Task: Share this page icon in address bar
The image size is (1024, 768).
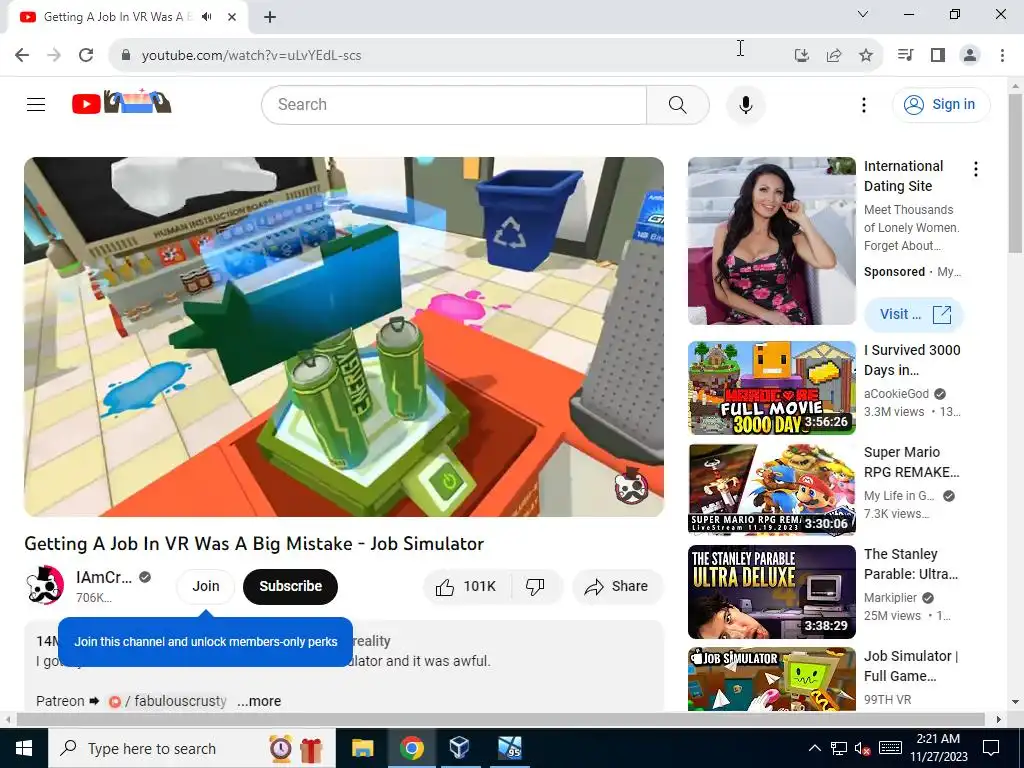Action: 834,55
